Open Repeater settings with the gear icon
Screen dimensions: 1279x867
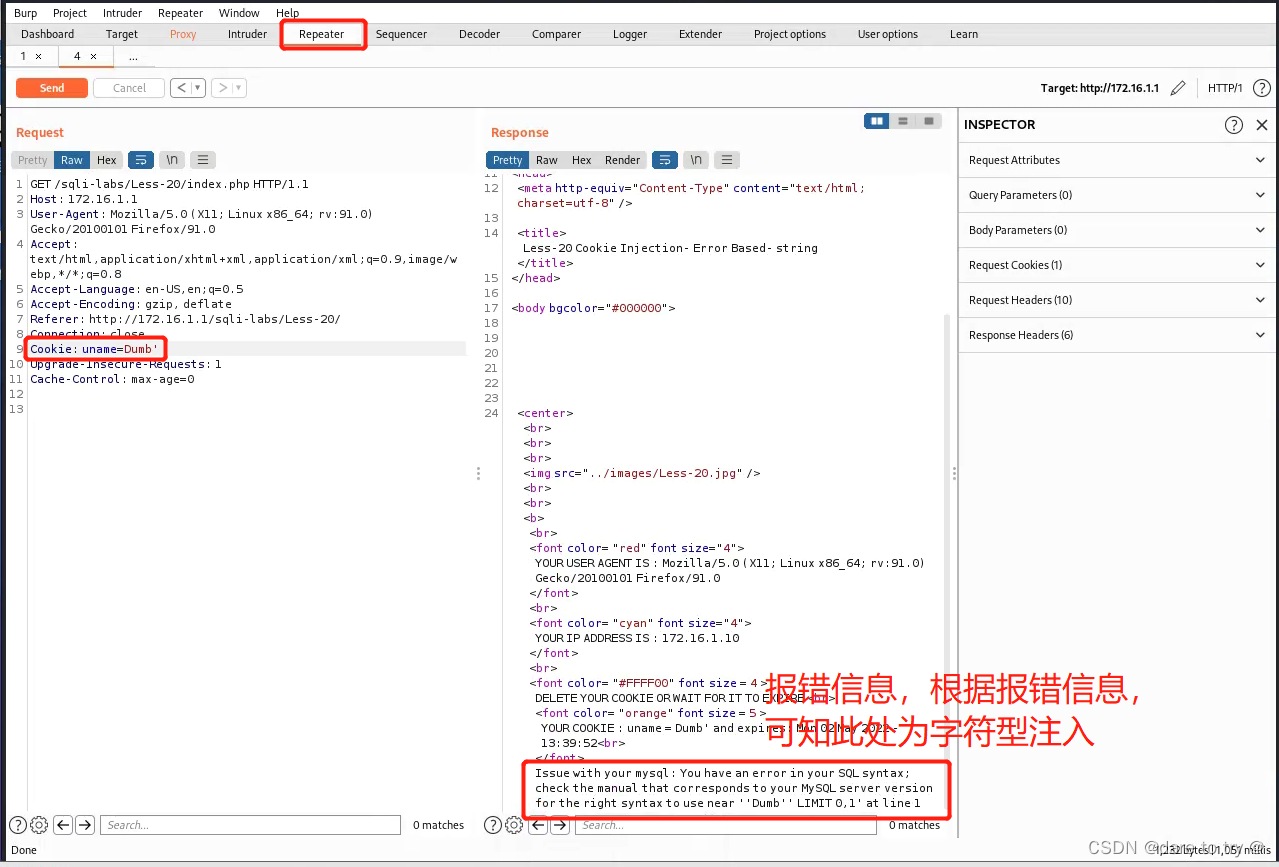[x=38, y=824]
